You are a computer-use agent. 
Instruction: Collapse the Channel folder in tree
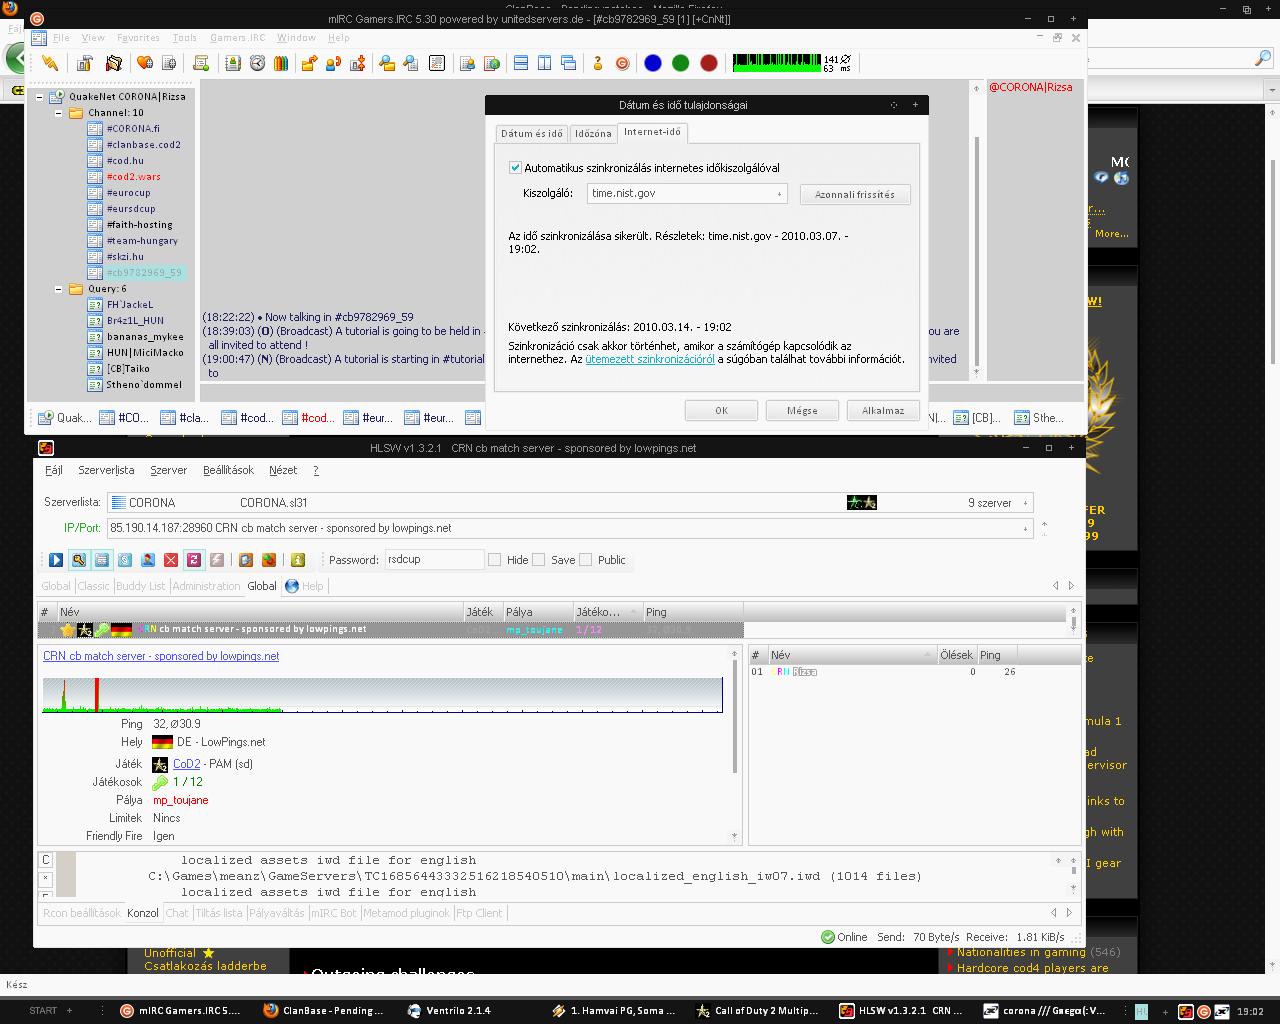59,113
